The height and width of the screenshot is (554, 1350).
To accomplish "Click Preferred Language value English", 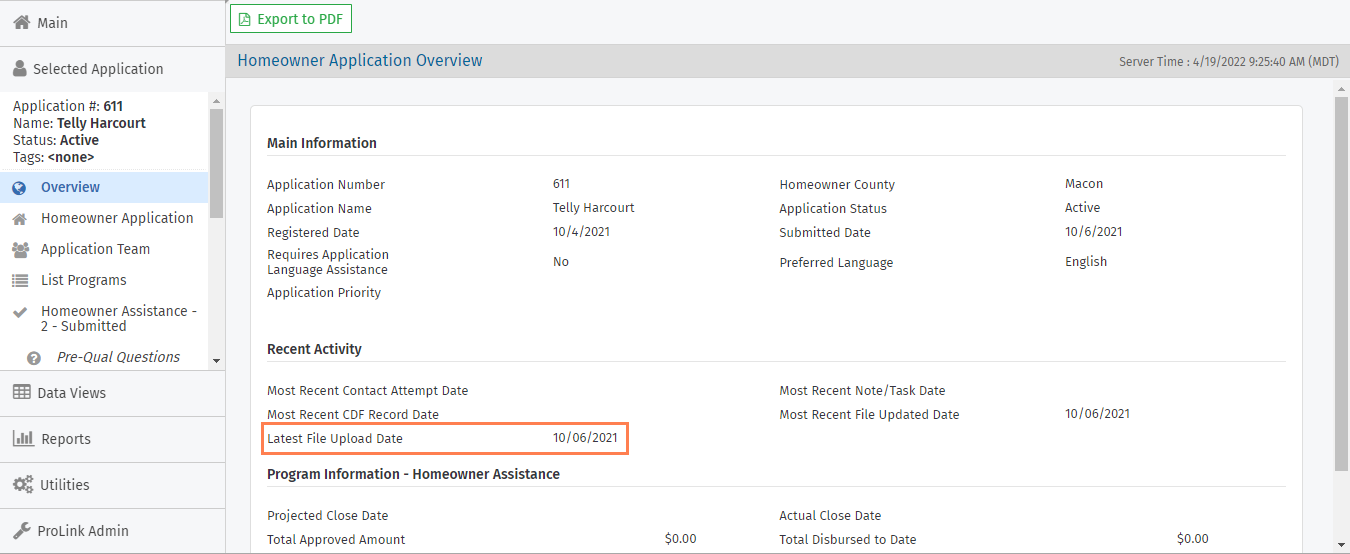I will click(1086, 262).
